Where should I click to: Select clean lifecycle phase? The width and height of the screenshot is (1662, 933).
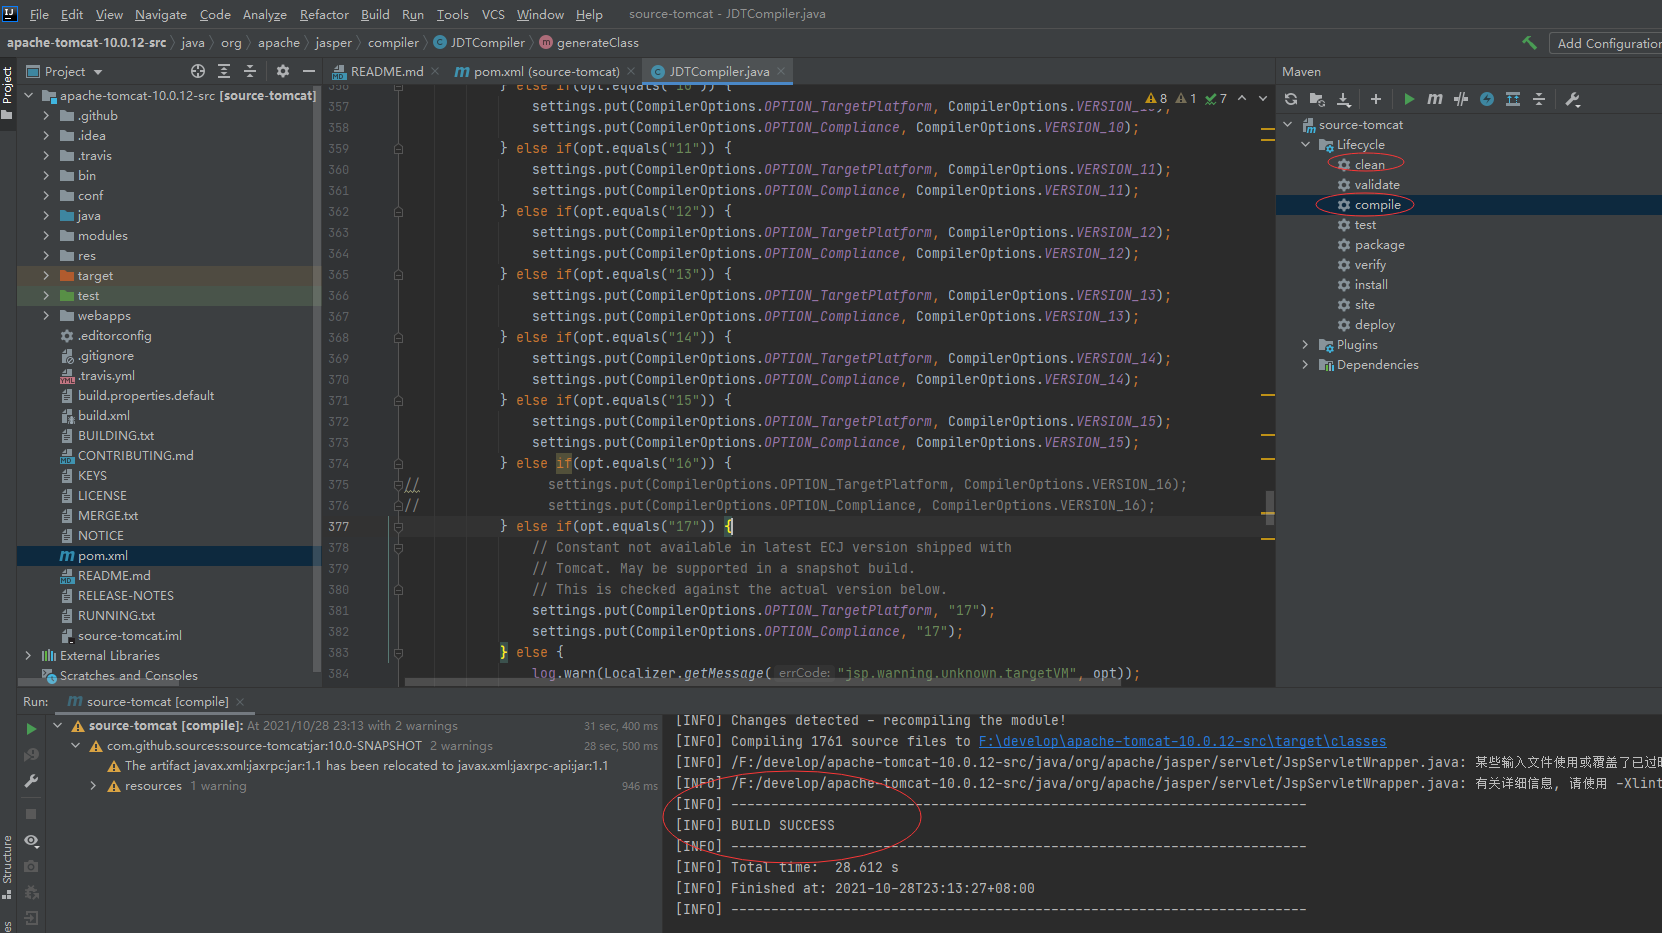(1369, 165)
